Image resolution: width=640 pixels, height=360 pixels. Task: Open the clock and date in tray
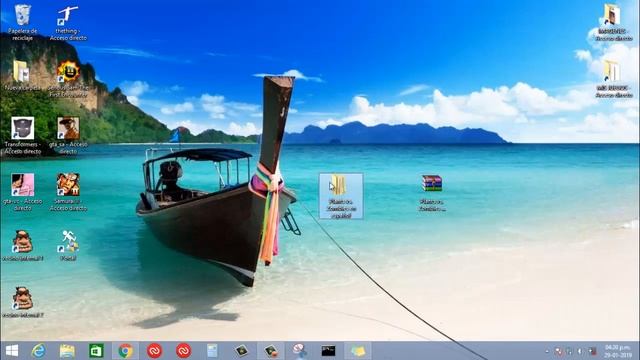(617, 351)
